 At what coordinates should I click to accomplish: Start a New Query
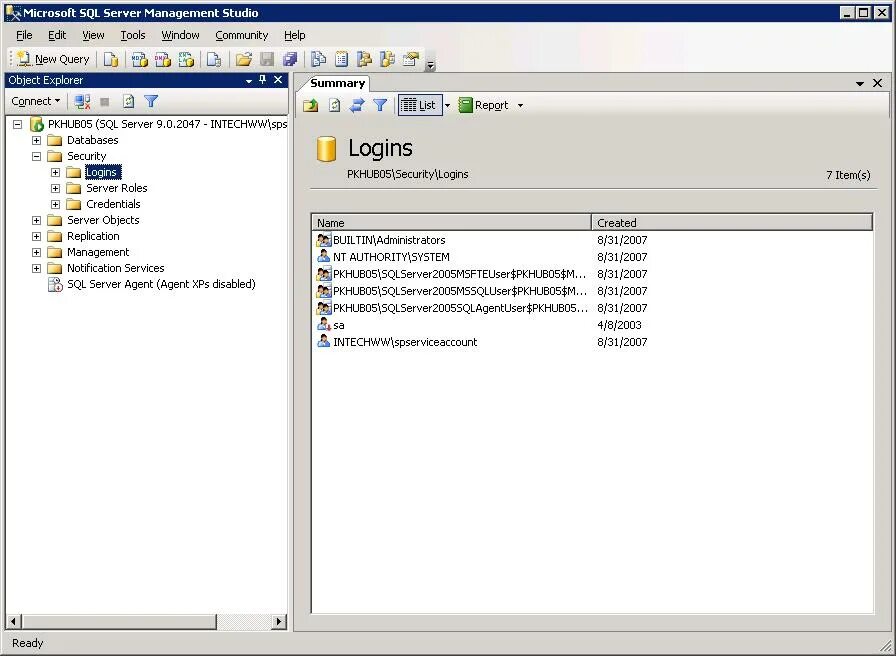[53, 59]
